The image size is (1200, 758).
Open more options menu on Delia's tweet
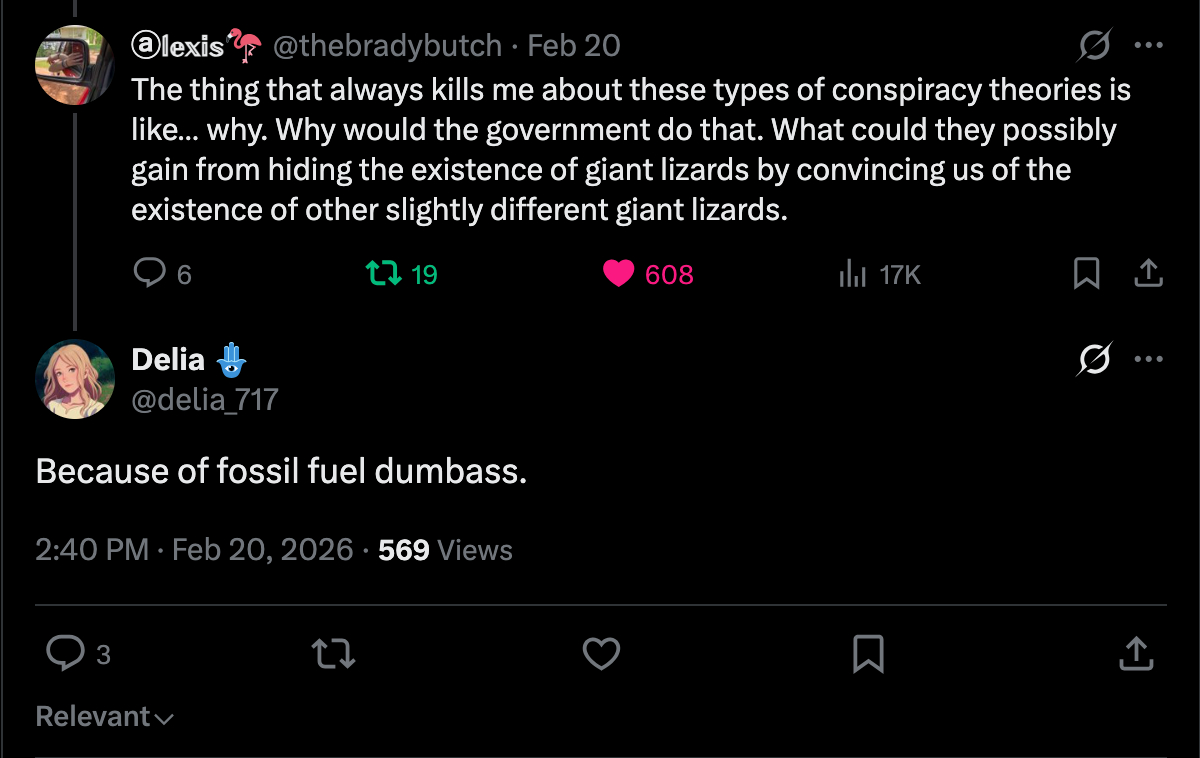pyautogui.click(x=1149, y=359)
